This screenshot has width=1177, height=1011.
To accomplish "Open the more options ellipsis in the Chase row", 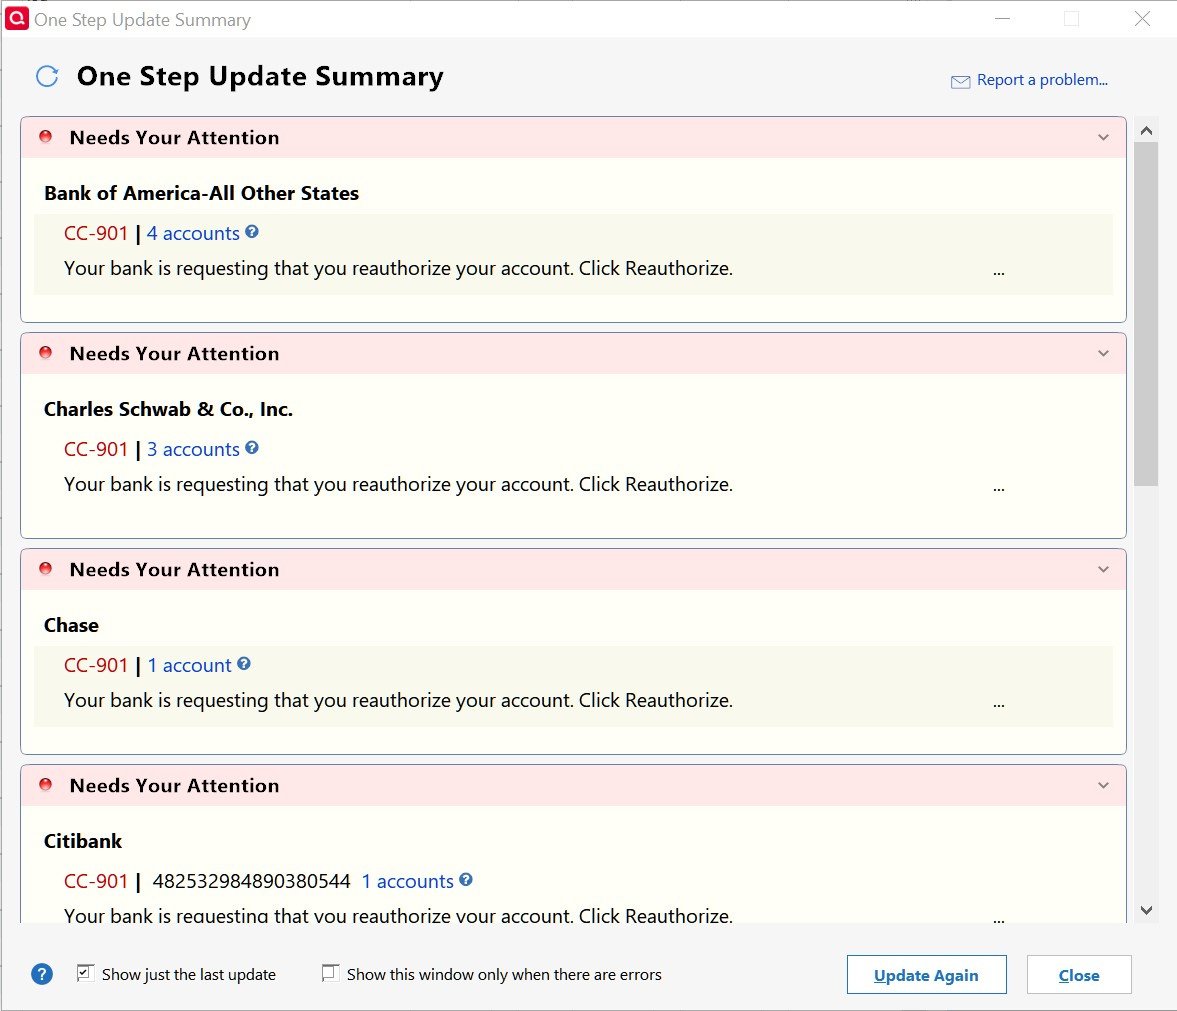I will pyautogui.click(x=999, y=704).
